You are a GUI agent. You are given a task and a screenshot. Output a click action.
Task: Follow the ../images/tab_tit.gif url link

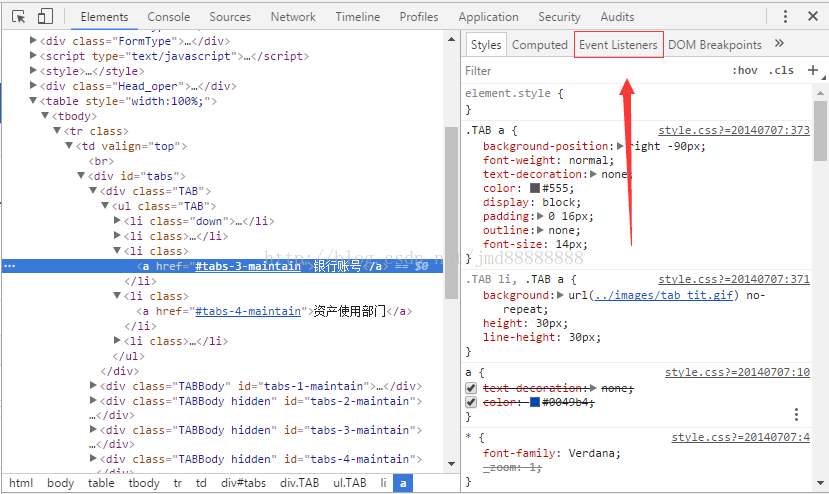[x=664, y=295]
